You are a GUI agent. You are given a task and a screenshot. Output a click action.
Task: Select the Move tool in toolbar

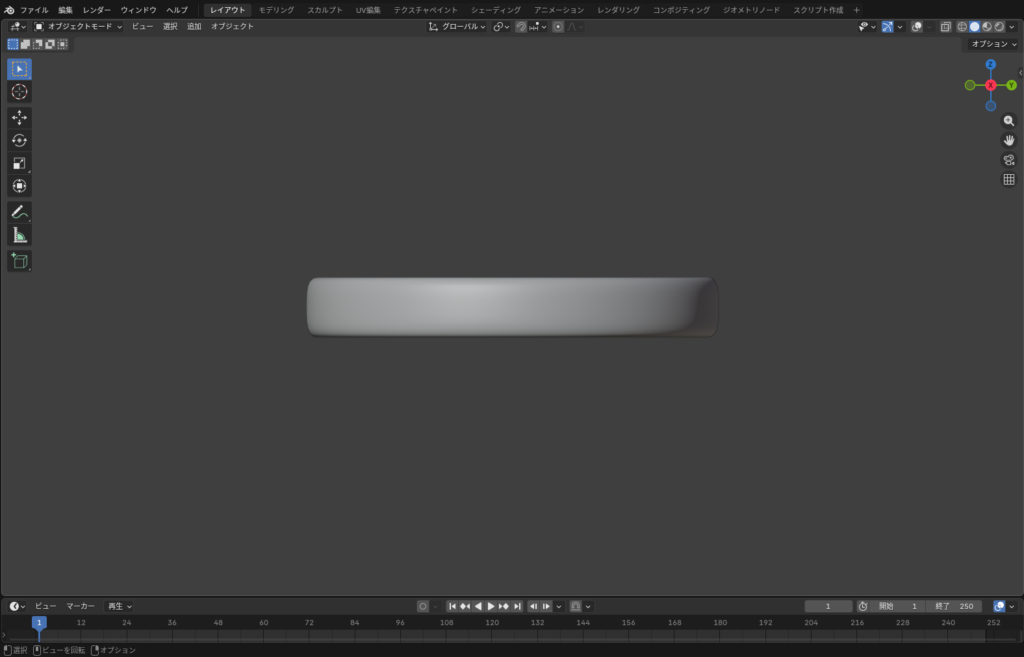click(19, 117)
